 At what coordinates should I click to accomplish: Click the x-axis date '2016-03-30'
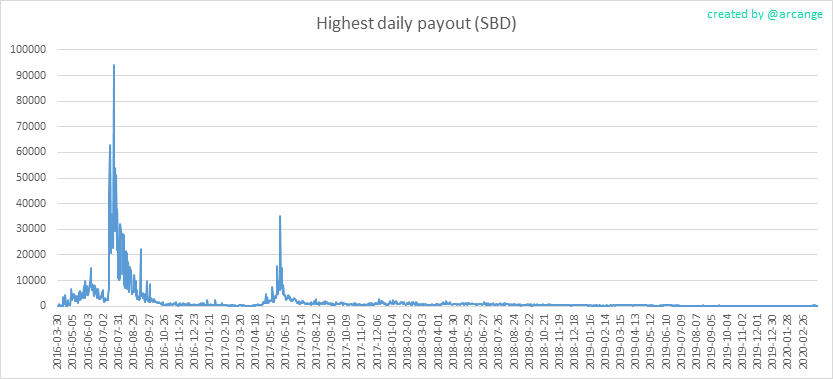coord(57,341)
